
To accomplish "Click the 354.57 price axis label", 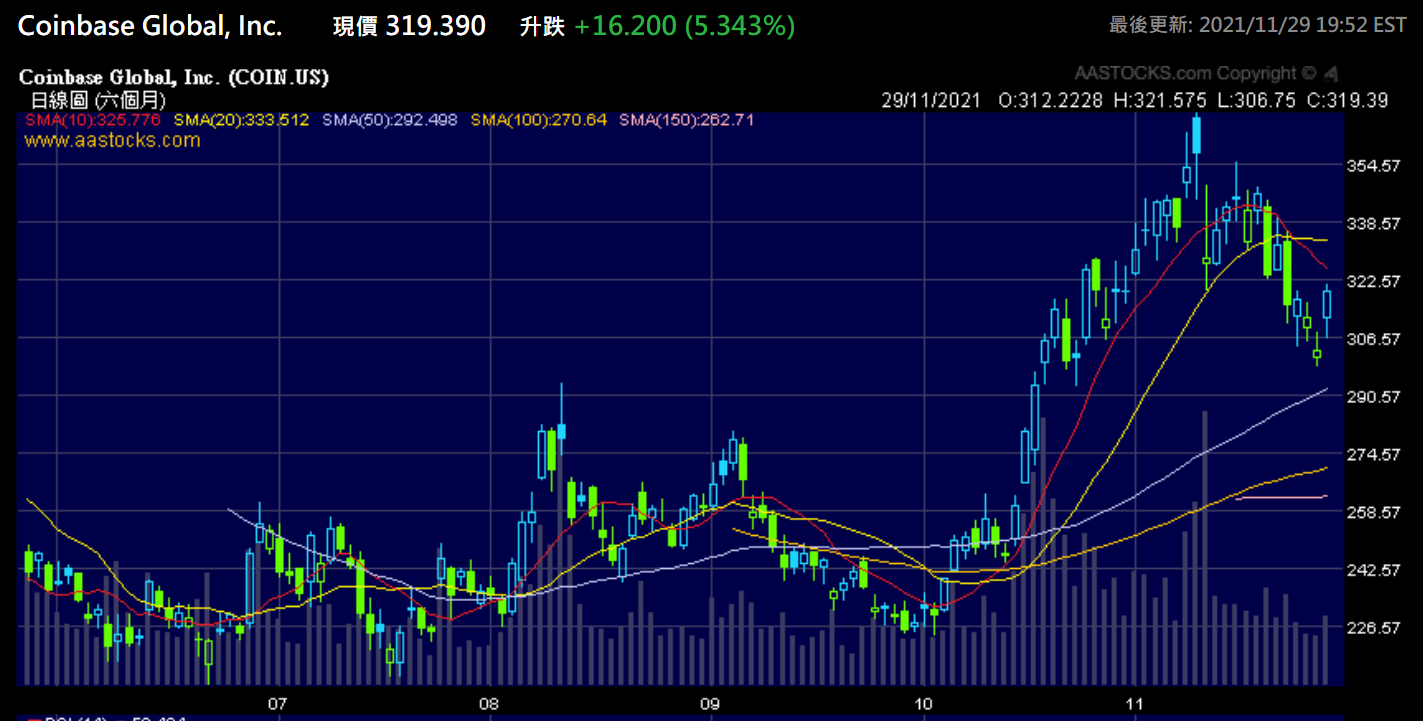I will [1372, 166].
